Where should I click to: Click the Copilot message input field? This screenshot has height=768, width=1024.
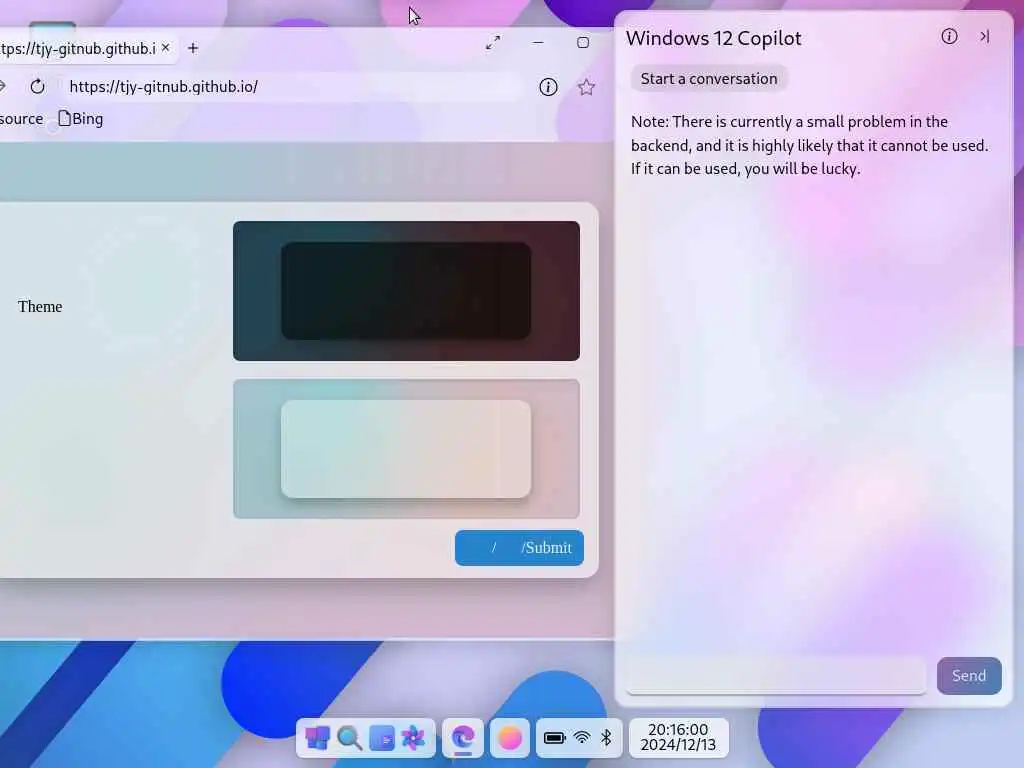click(x=776, y=675)
